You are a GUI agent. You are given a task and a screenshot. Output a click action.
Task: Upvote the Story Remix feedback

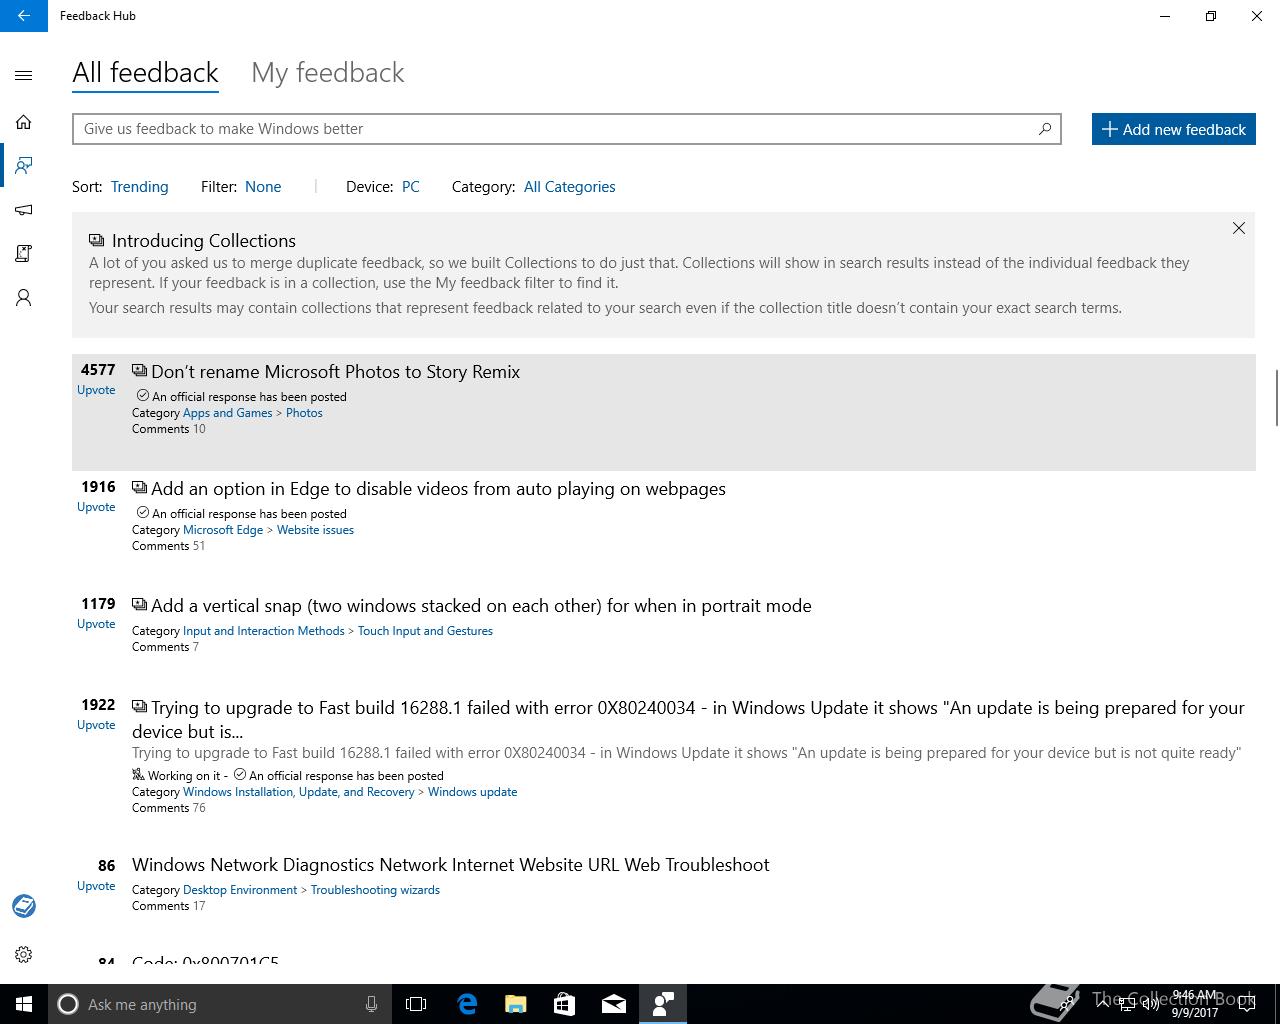point(96,390)
